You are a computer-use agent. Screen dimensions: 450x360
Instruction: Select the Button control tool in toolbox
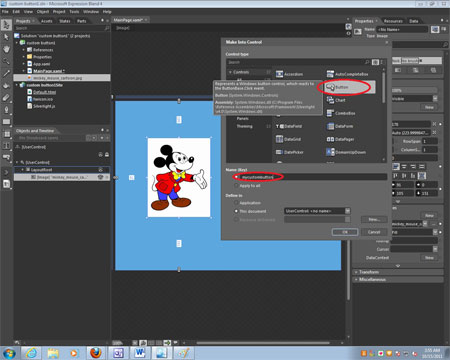(6, 158)
